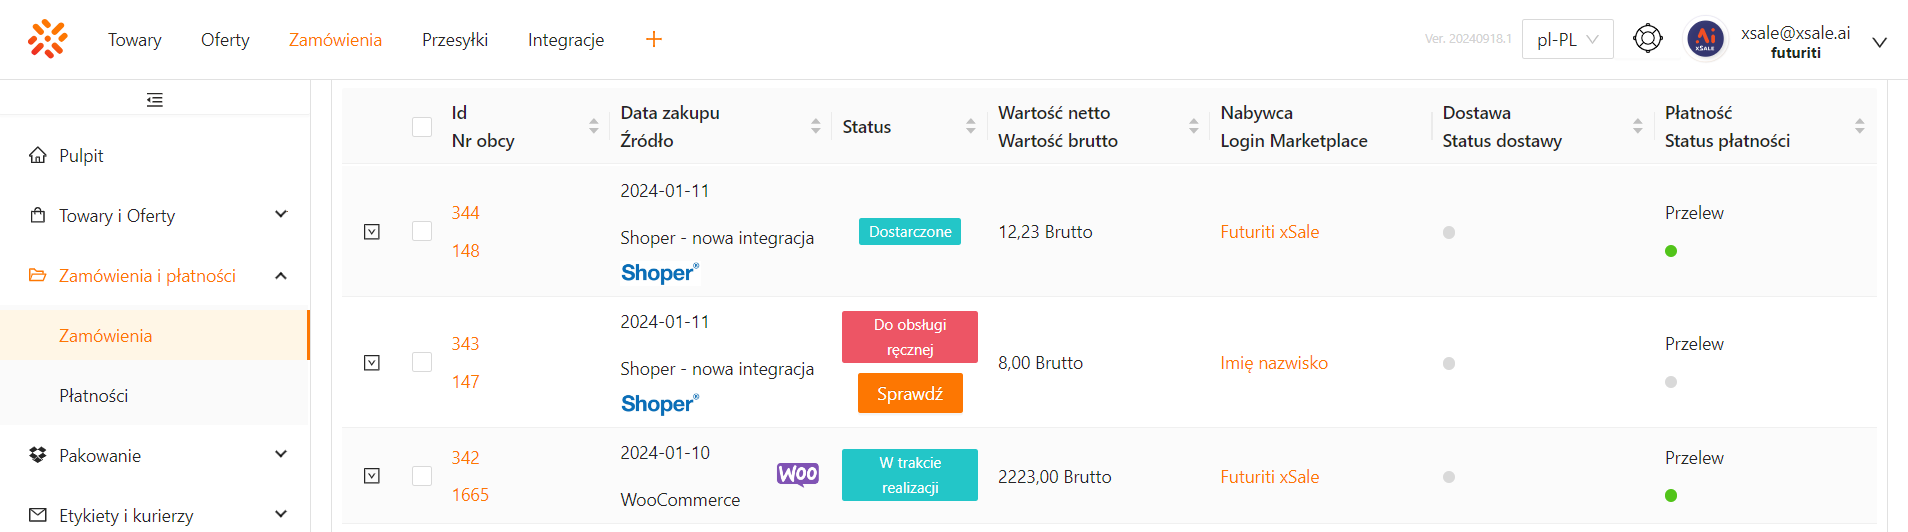Toggle the select-all orders header checkbox
This screenshot has height=532, width=1908.
tap(422, 127)
